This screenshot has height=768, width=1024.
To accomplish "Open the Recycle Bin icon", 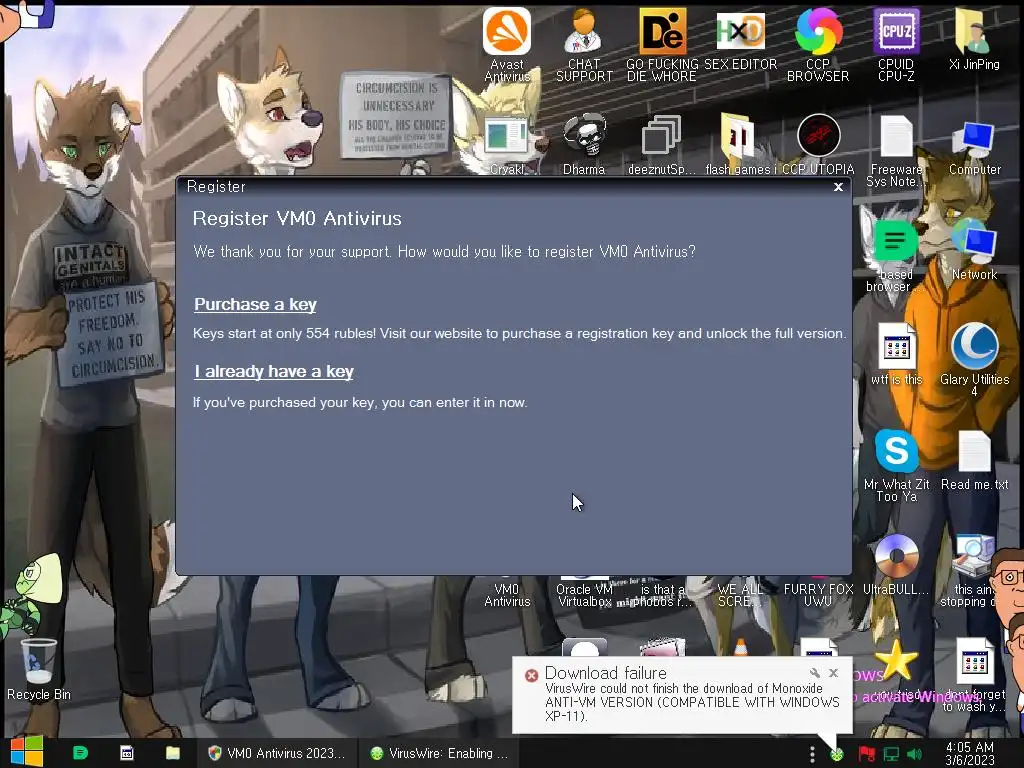I will (39, 669).
